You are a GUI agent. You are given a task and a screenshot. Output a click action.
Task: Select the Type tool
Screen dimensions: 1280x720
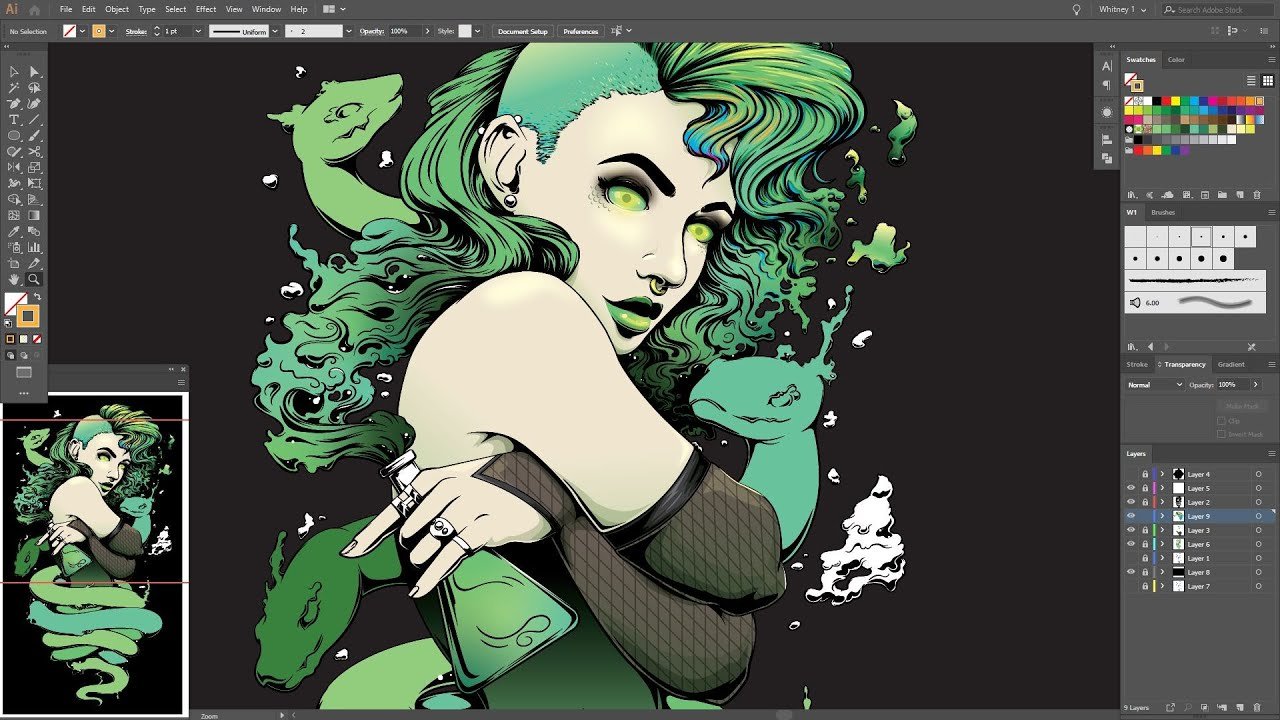coord(14,120)
